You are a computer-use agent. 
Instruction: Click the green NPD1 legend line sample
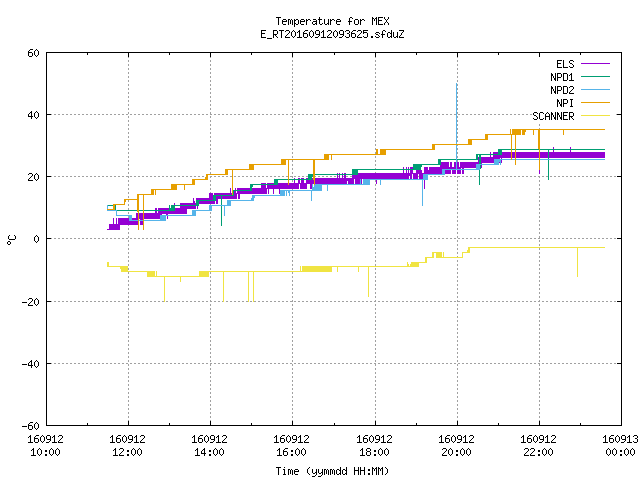(x=595, y=76)
